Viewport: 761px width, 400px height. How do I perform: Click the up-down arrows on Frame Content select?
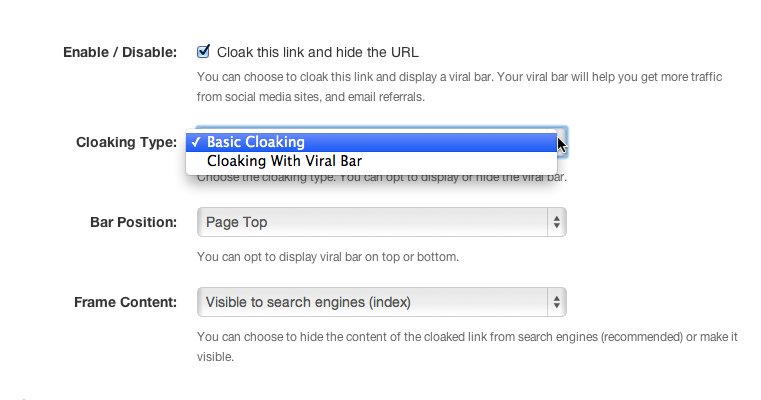pyautogui.click(x=556, y=301)
